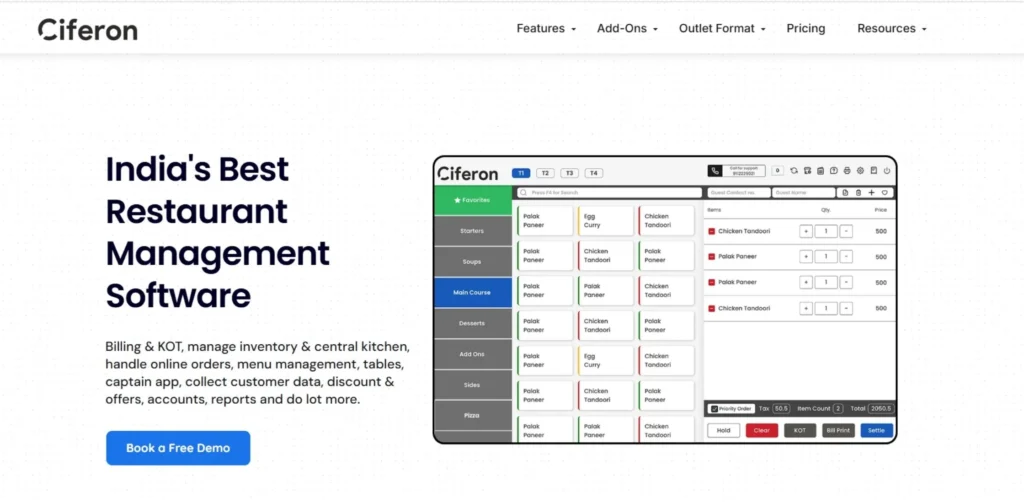This screenshot has width=1024, height=503.
Task: Click the Price column header
Action: (x=880, y=210)
